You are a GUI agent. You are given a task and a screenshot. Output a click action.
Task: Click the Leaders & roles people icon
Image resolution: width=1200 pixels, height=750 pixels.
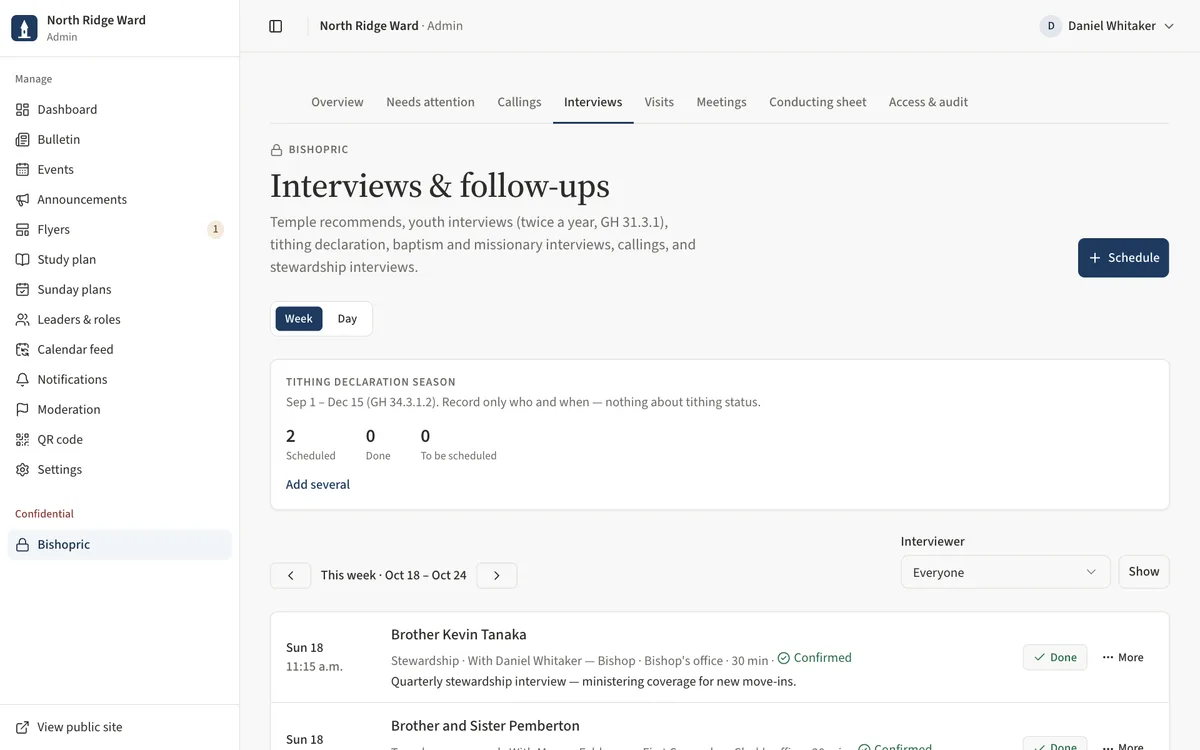pyautogui.click(x=22, y=319)
